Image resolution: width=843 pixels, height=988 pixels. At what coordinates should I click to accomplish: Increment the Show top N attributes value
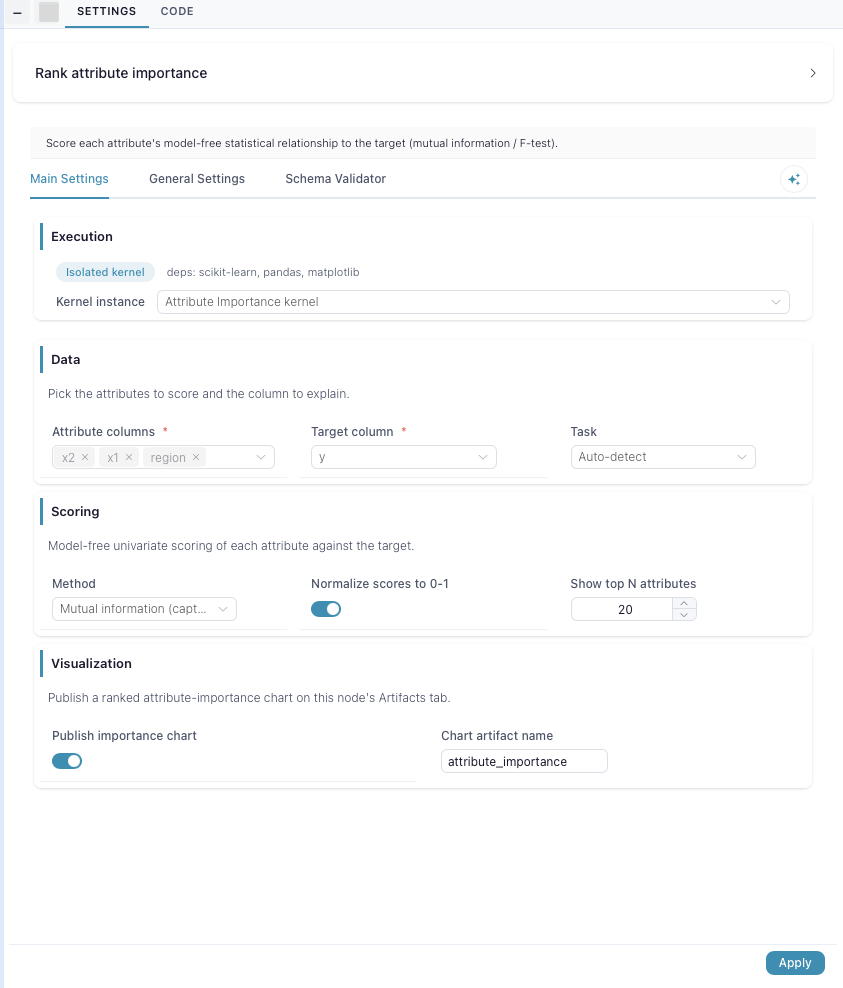click(x=684, y=604)
